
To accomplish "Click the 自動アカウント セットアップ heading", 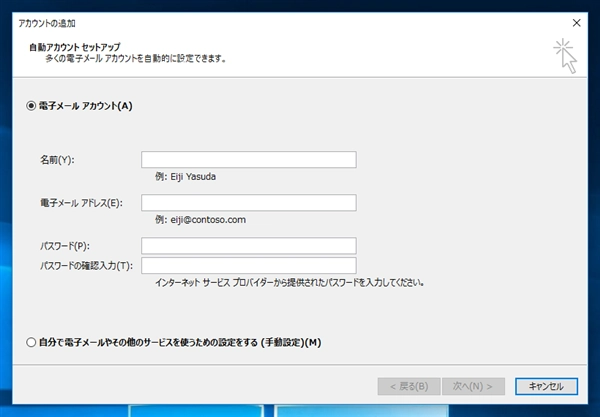I will [x=75, y=47].
